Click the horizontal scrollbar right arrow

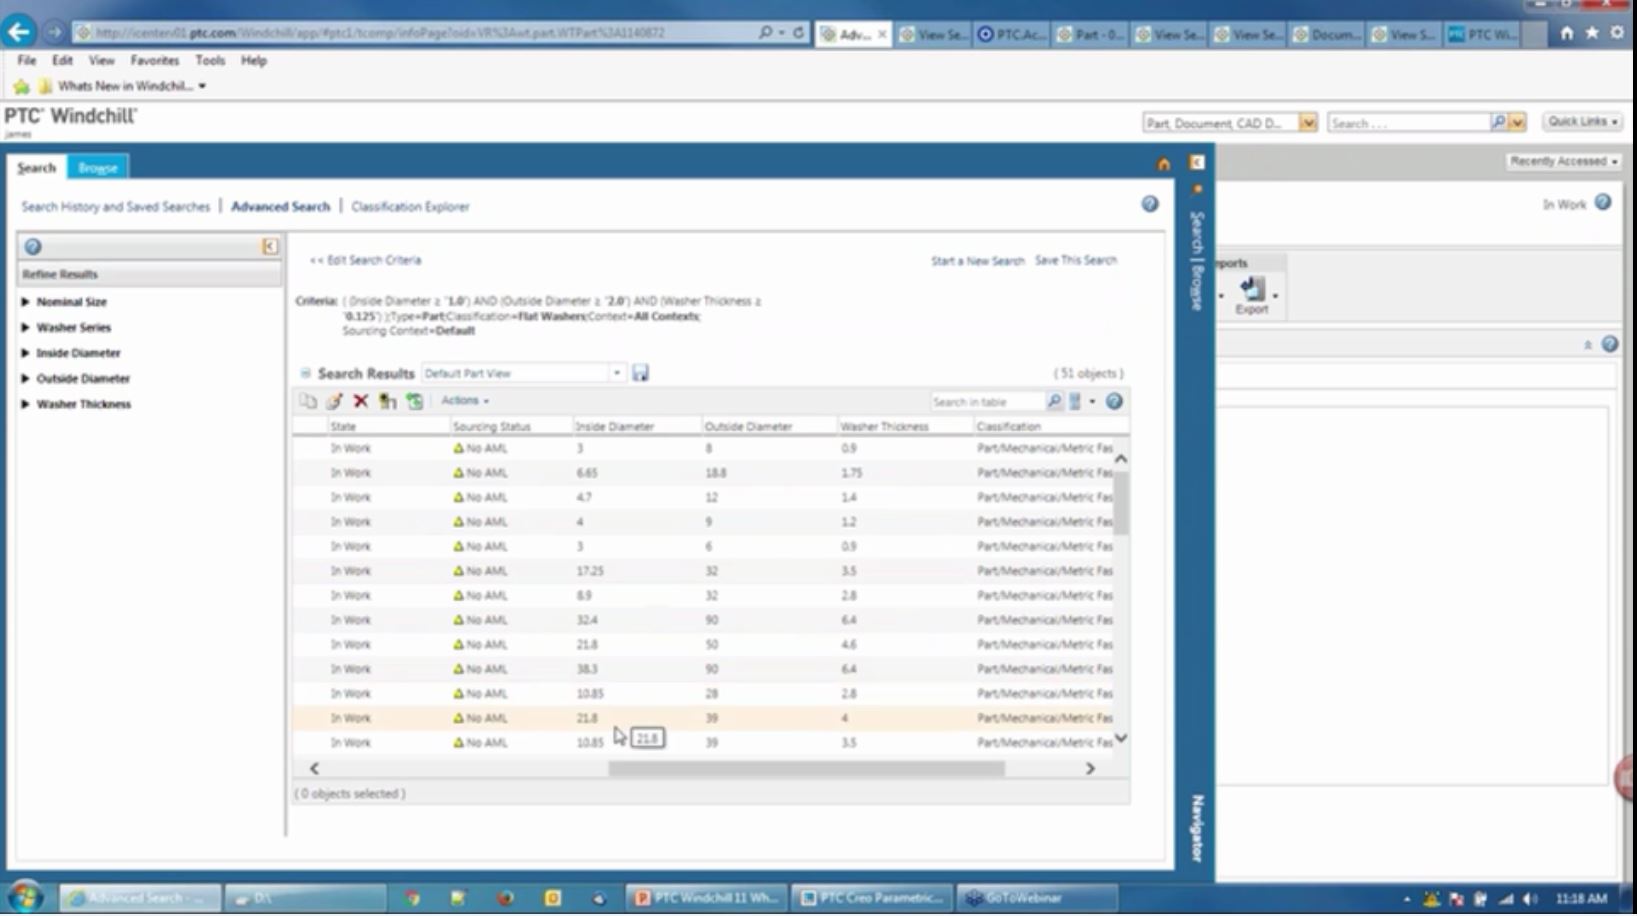1090,769
